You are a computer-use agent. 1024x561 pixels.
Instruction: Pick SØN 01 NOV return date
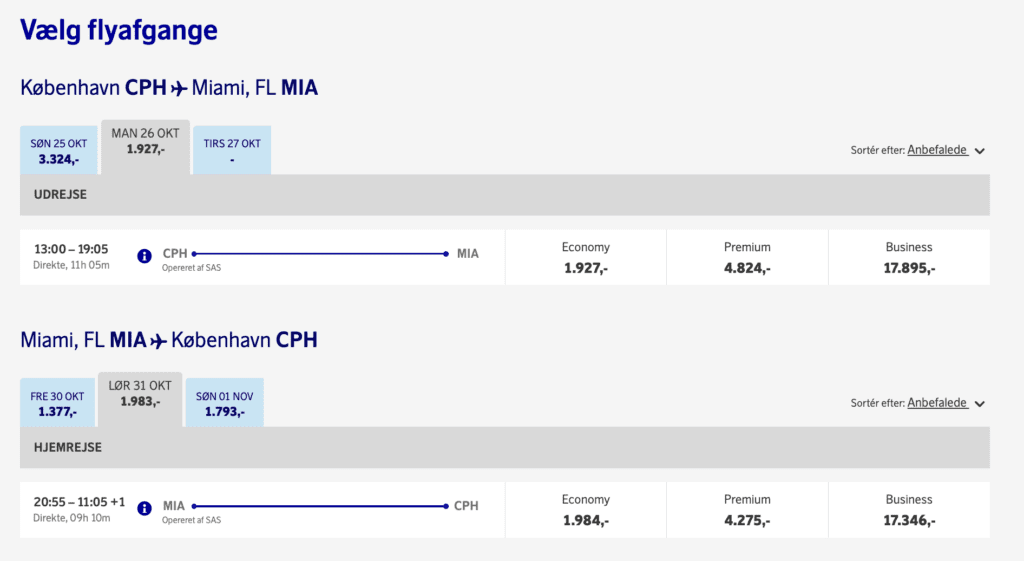(225, 402)
